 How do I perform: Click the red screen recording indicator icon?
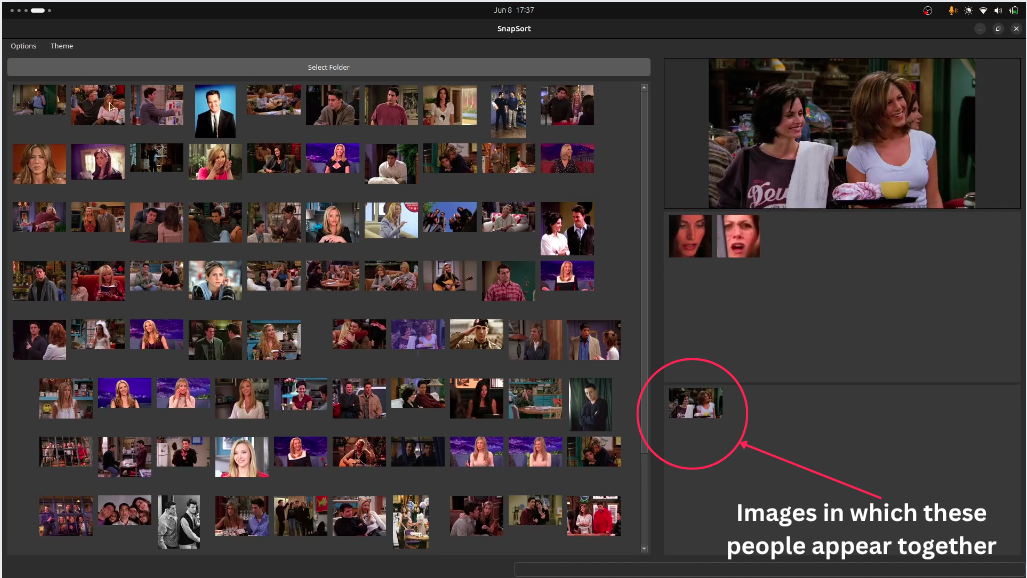coord(927,10)
